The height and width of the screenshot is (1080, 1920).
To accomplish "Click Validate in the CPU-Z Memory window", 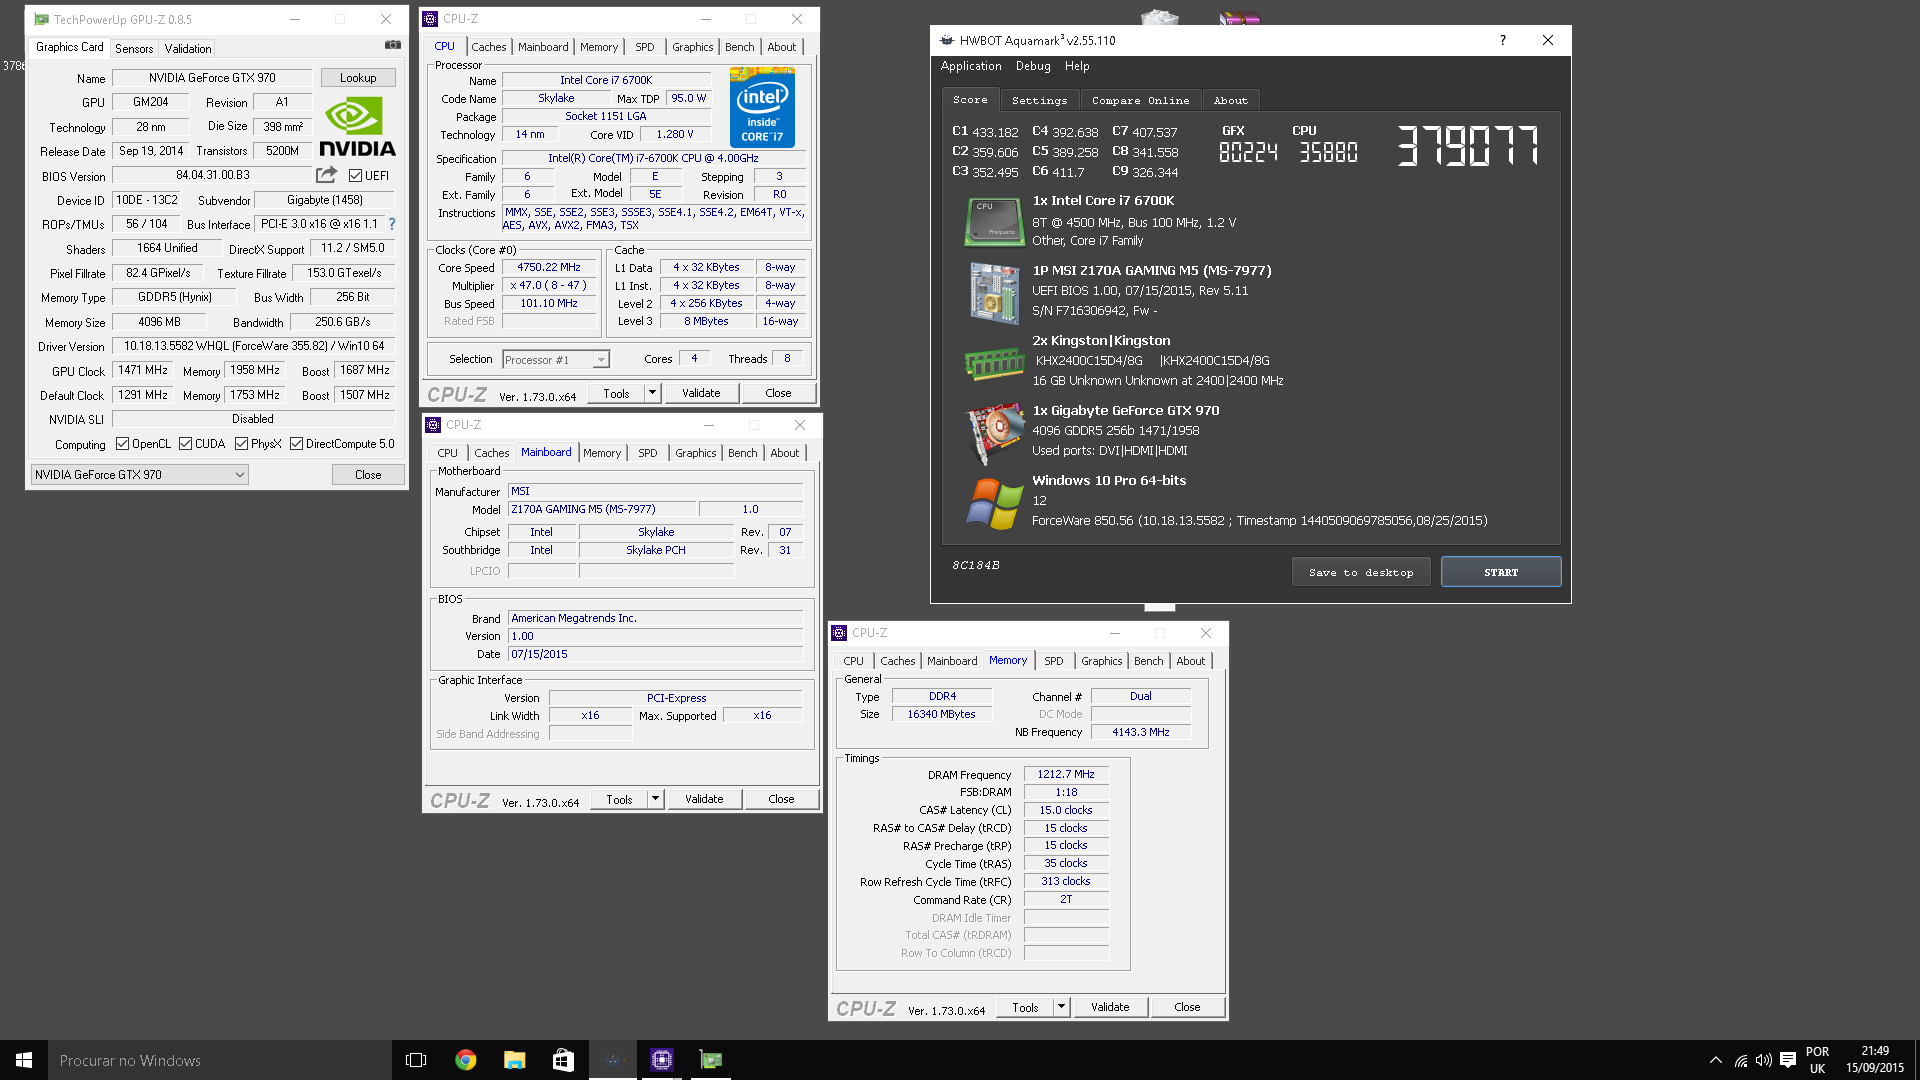I will pyautogui.click(x=1110, y=1007).
